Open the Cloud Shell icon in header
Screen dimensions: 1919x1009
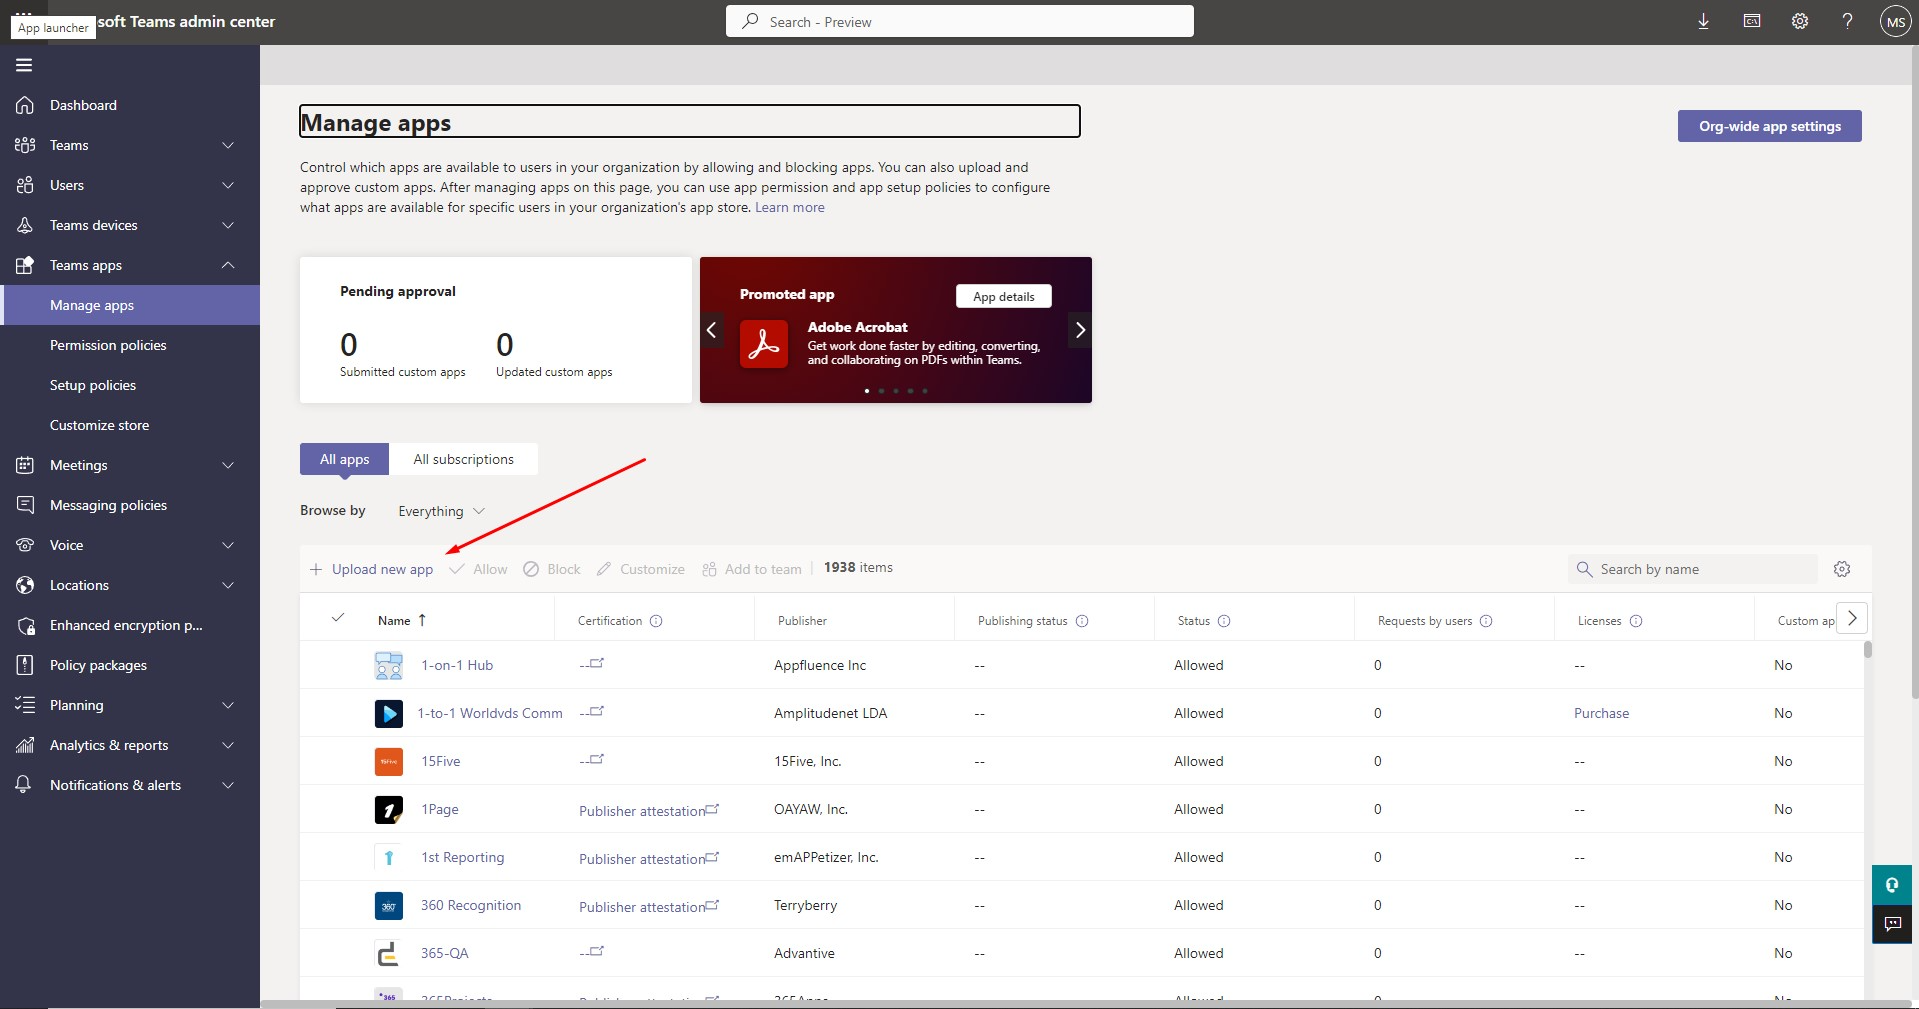coord(1752,21)
